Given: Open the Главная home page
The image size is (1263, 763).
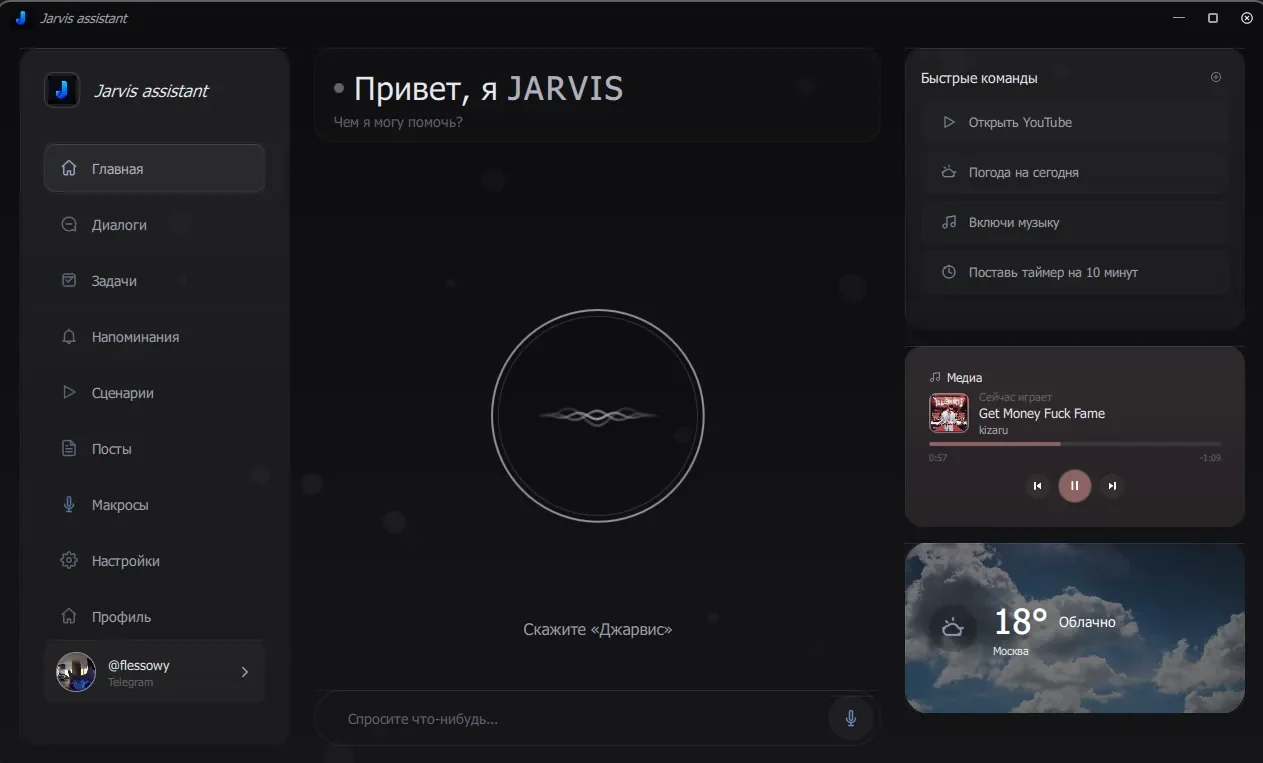Looking at the screenshot, I should (x=154, y=169).
